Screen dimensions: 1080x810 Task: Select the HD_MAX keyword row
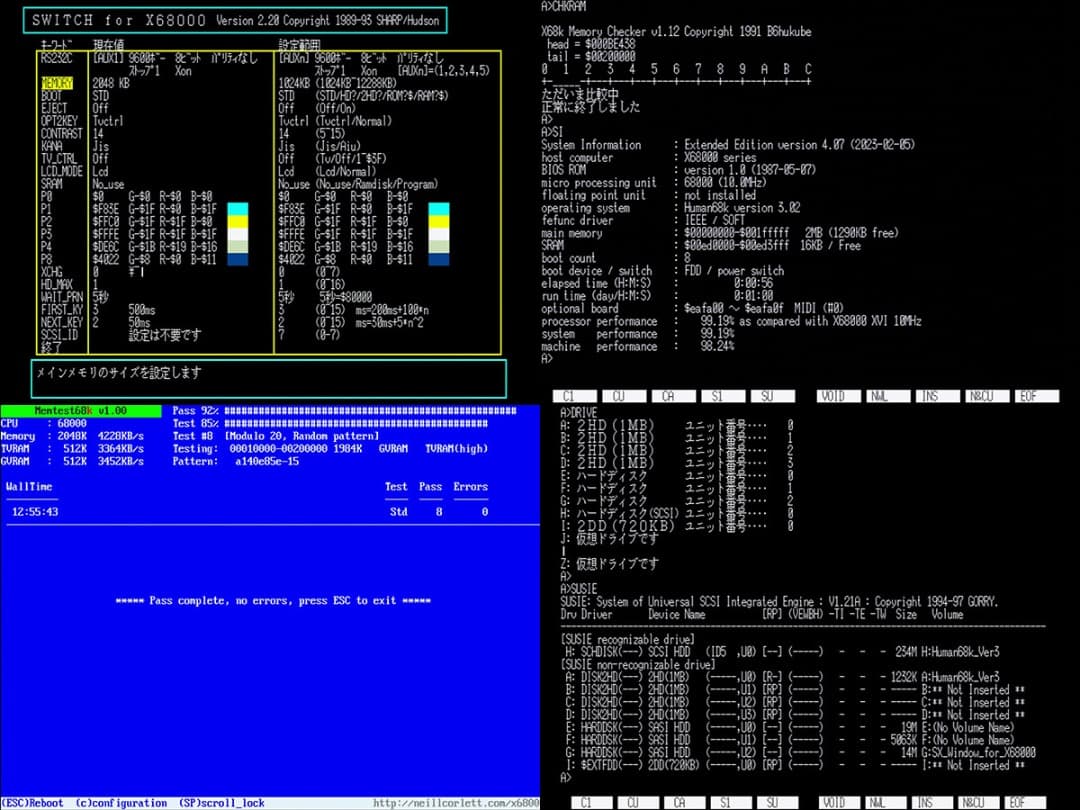(56, 284)
